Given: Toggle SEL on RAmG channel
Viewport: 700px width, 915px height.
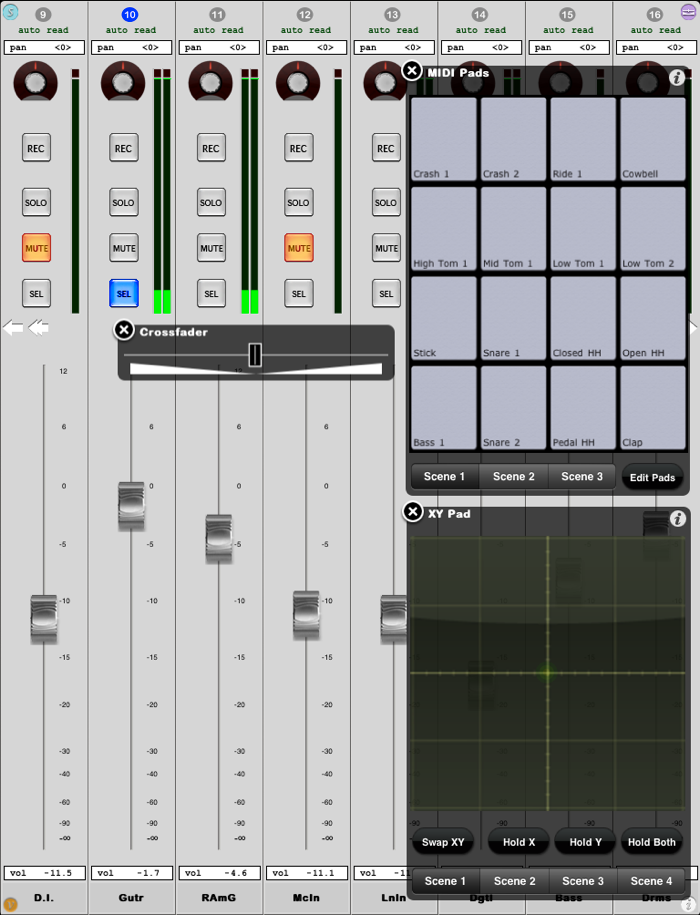Looking at the screenshot, I should (x=211, y=294).
